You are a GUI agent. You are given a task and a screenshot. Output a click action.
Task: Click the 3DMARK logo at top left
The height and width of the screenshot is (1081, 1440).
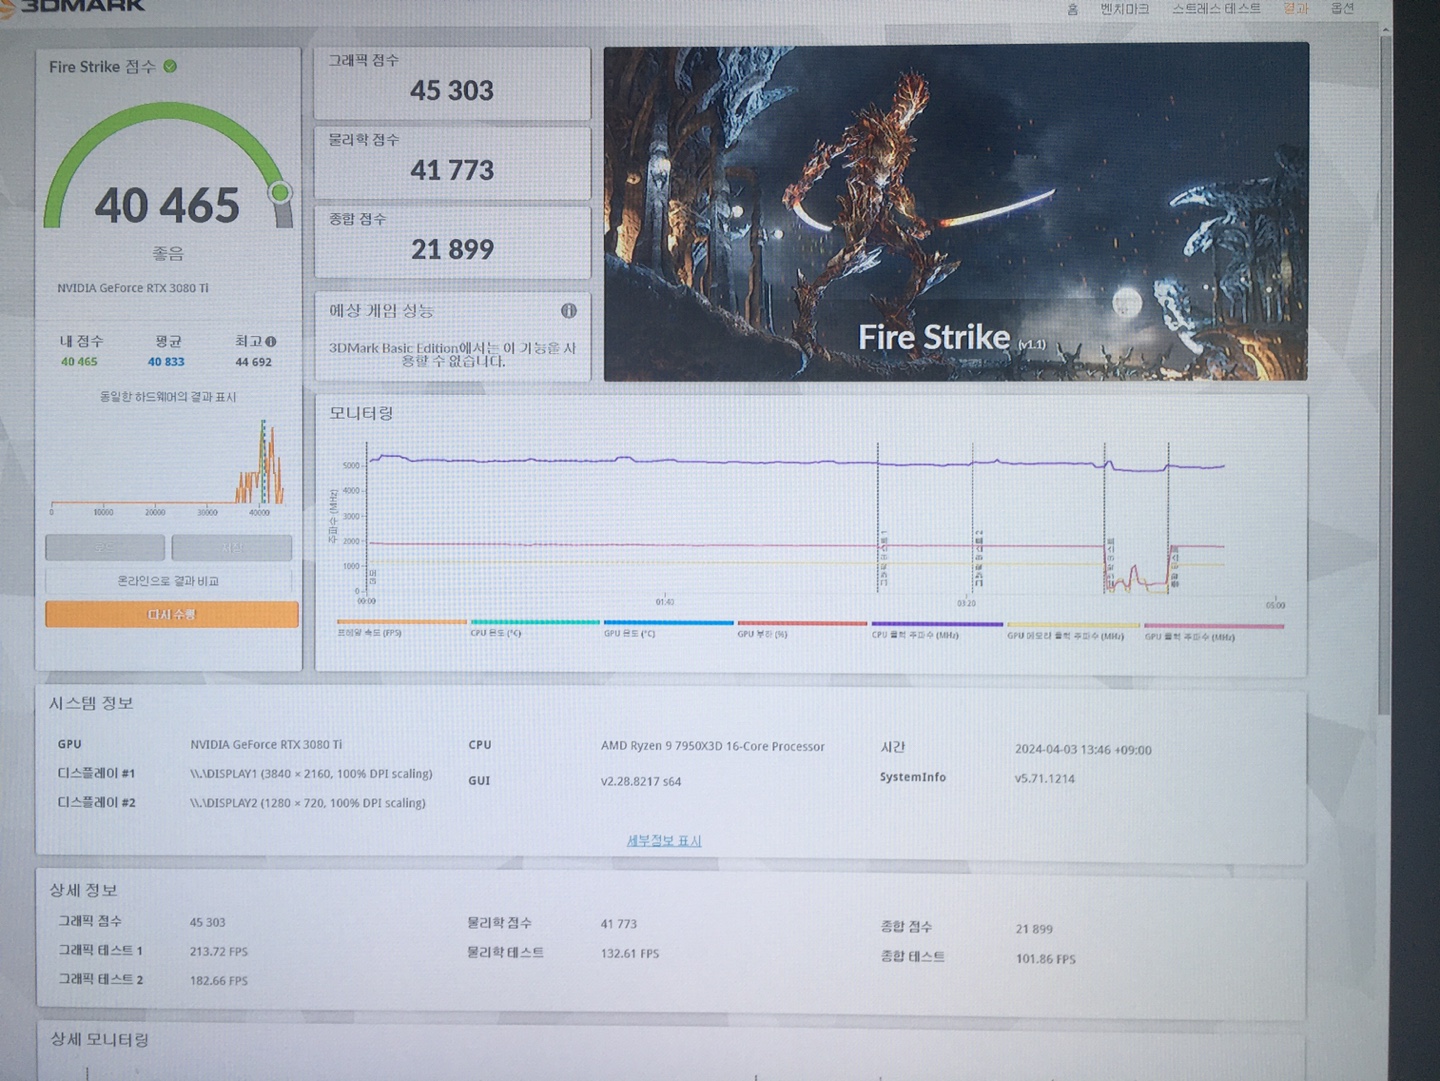[72, 5]
